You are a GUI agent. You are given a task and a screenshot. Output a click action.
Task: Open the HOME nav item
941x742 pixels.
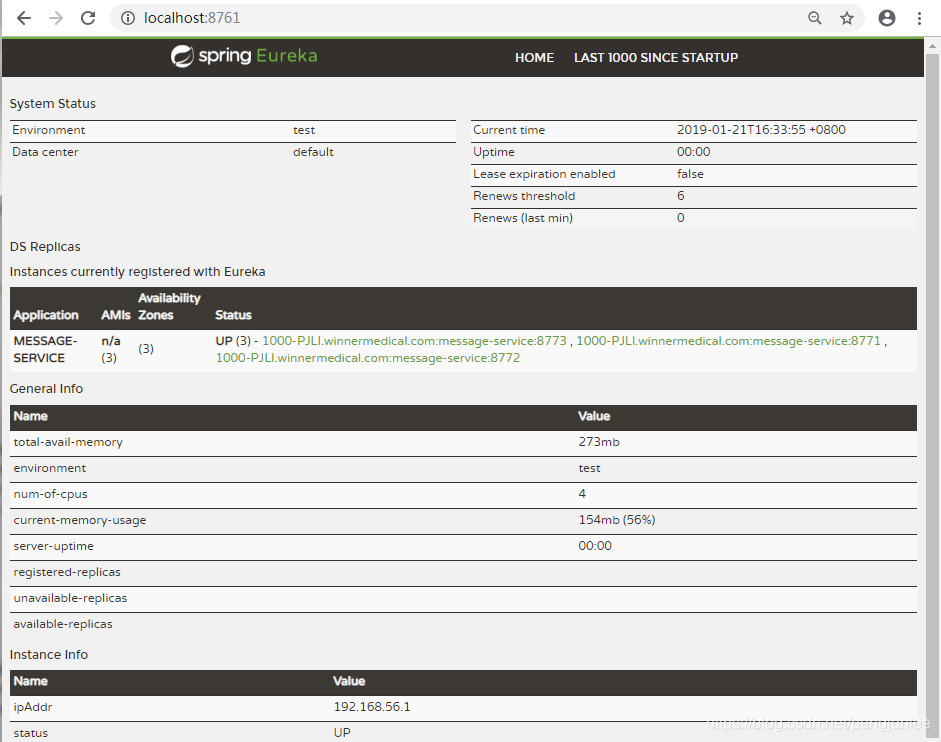(534, 58)
